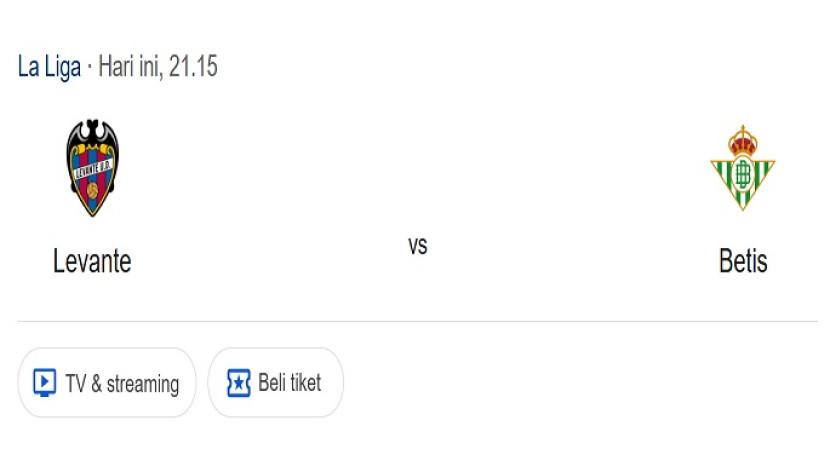Click the Levante club crest
This screenshot has width=830, height=466.
tap(92, 167)
